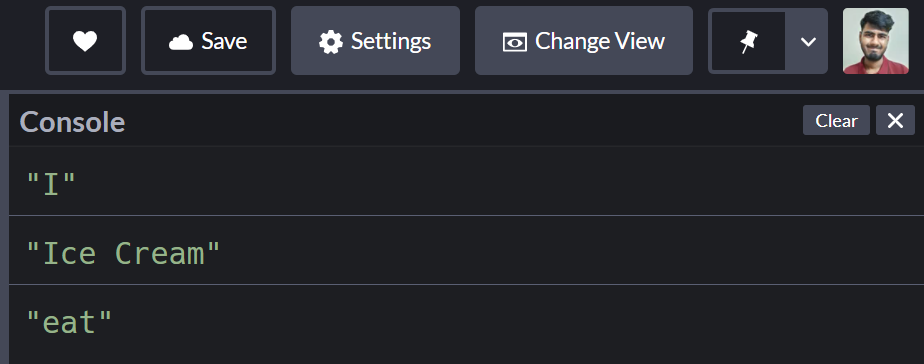Clear the console output
The image size is (924, 364).
pos(836,120)
